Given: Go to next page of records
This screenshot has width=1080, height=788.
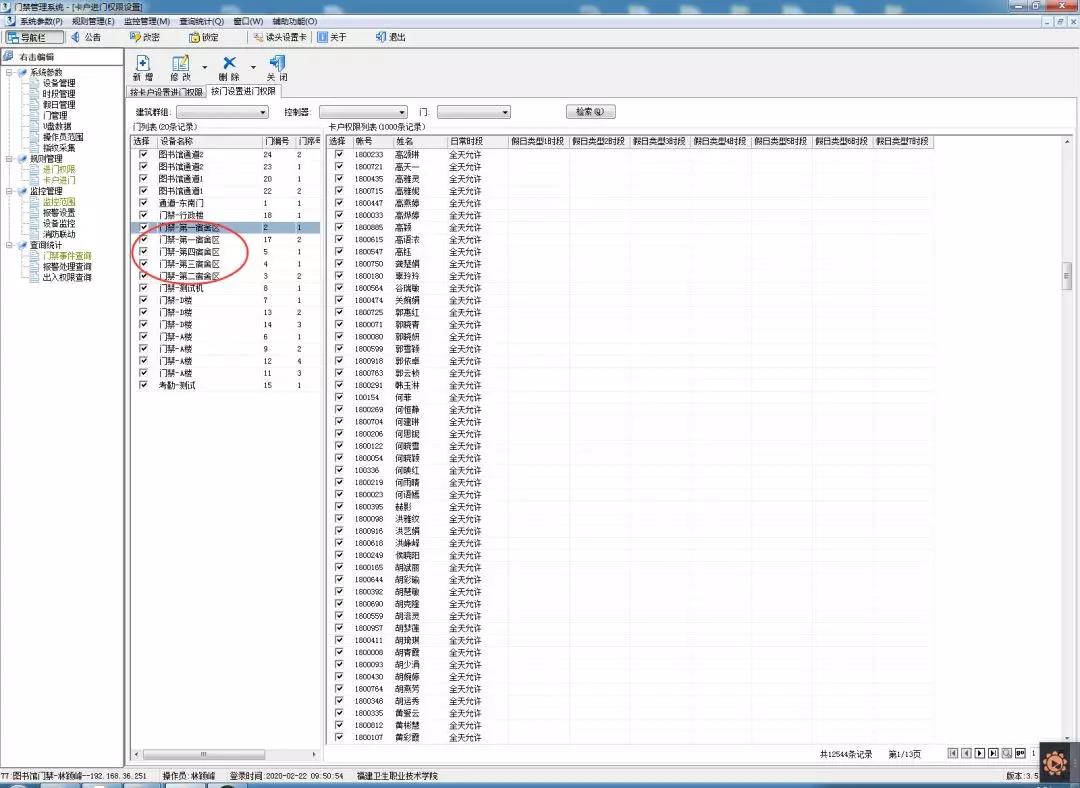Looking at the screenshot, I should [x=980, y=753].
